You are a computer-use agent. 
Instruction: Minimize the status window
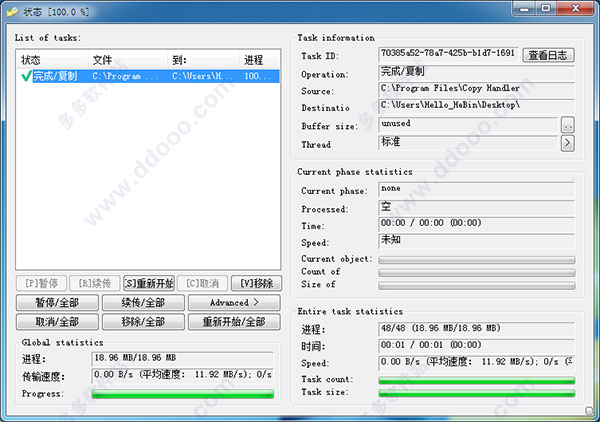[x=524, y=8]
